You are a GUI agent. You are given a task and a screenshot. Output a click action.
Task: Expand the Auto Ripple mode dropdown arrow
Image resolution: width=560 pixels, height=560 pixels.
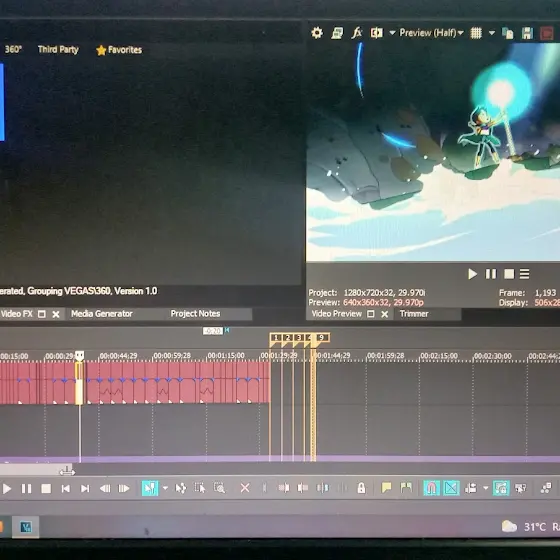(x=486, y=488)
